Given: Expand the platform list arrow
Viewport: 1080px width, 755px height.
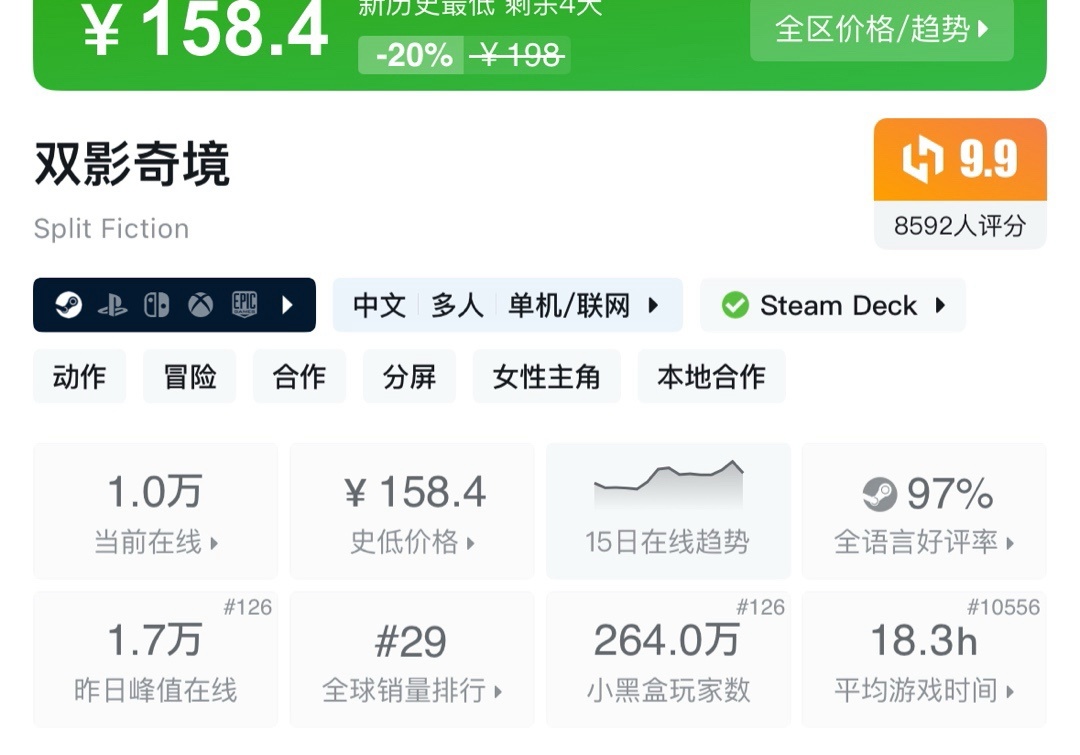Looking at the screenshot, I should pos(288,304).
